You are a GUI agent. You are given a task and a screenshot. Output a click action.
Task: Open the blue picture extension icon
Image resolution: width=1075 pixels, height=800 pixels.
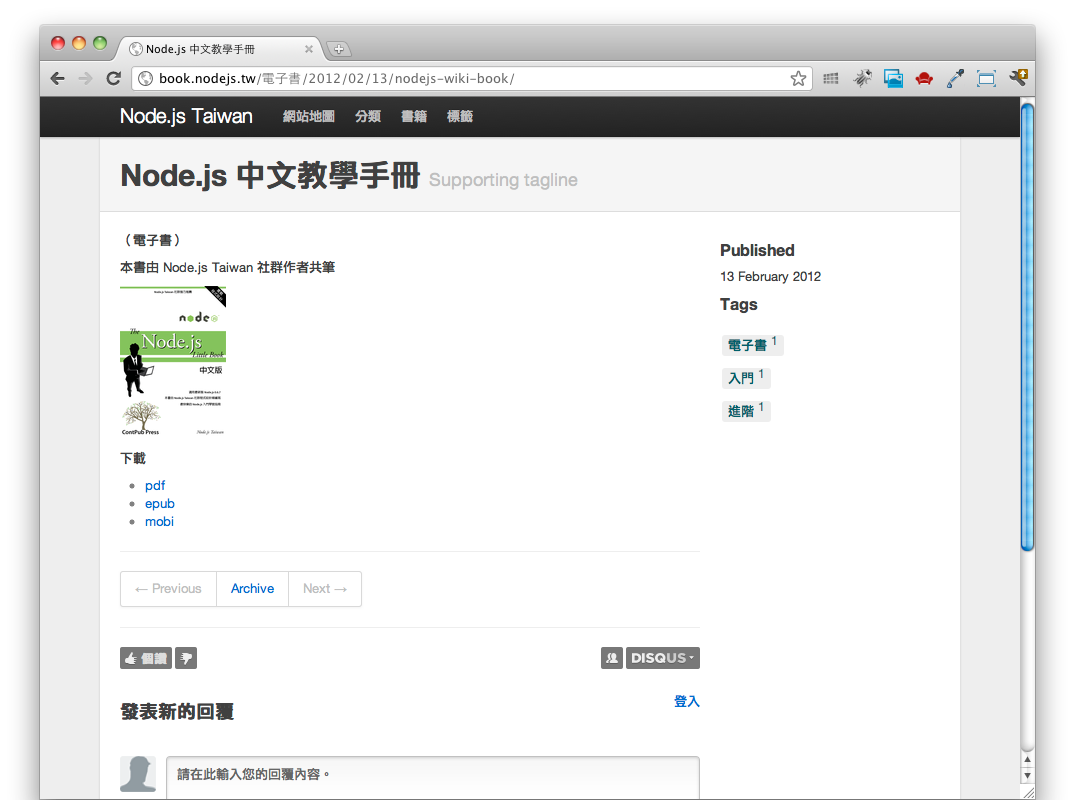tap(893, 78)
